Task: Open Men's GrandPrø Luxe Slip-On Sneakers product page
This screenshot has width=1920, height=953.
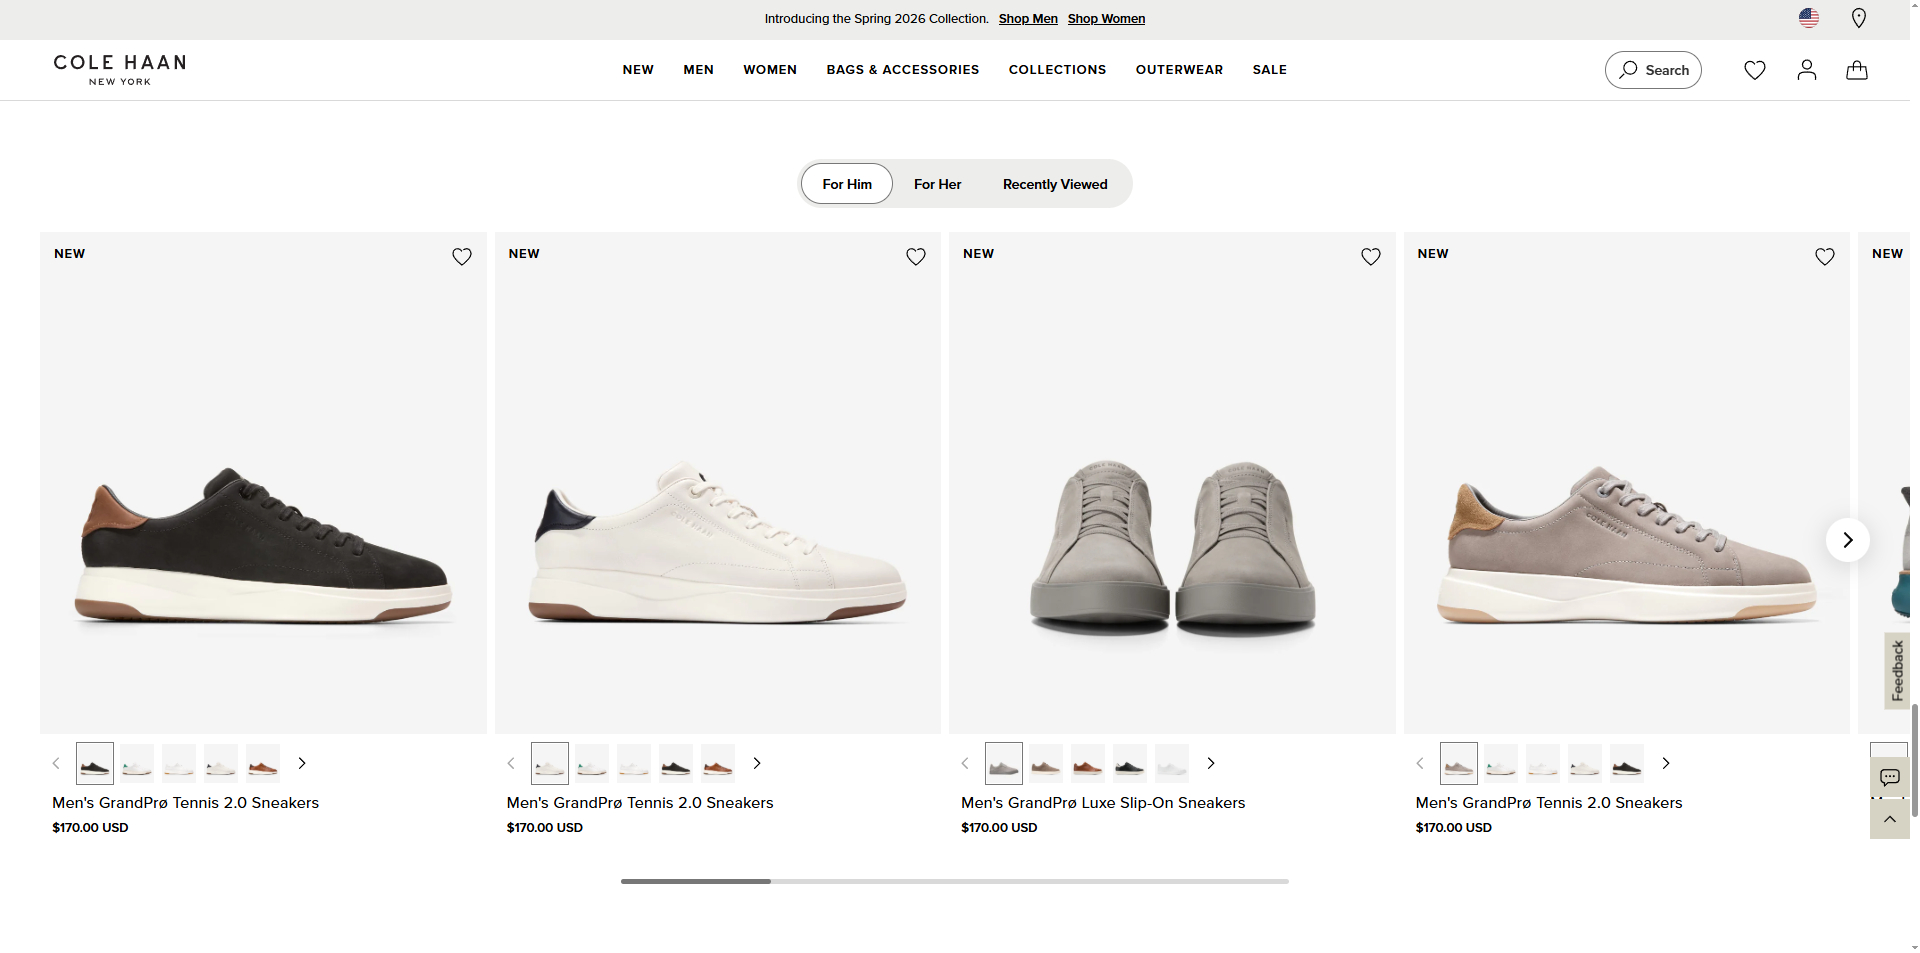Action: click(x=1102, y=803)
